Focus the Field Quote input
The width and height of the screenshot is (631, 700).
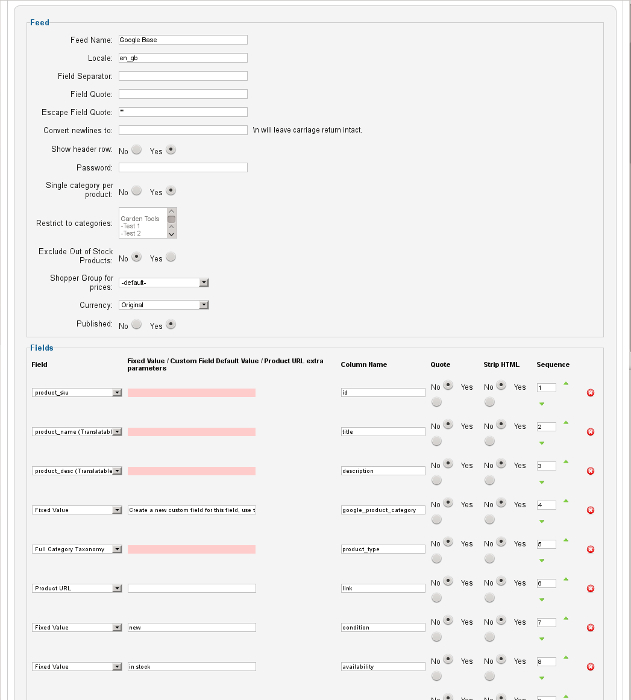point(183,94)
